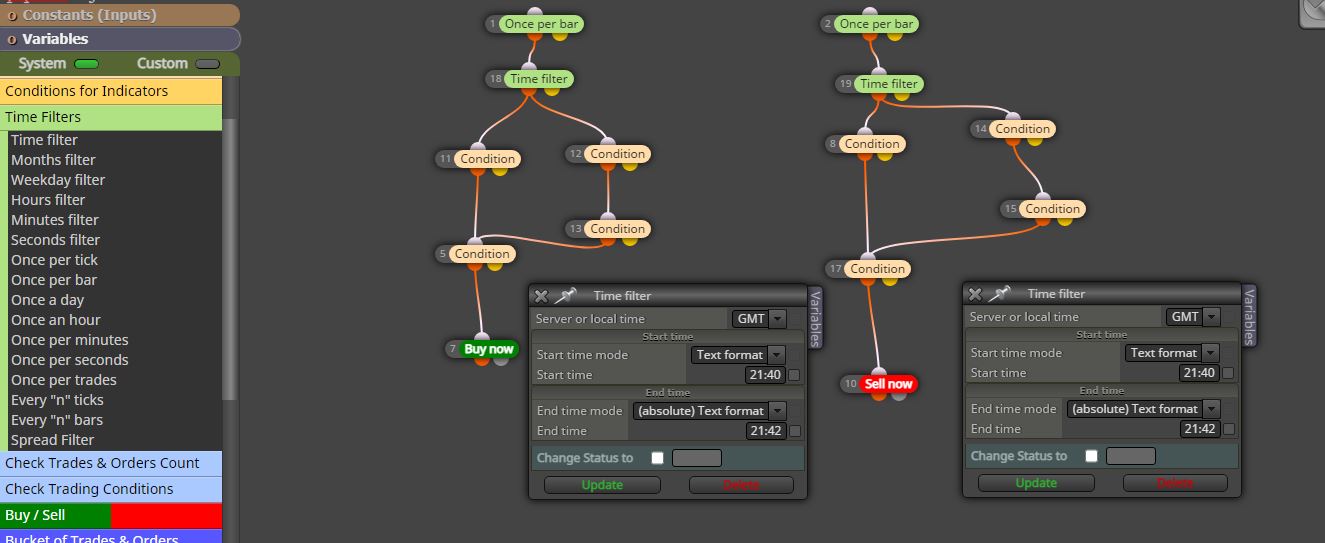Pin the right Time filter dialog
The image size is (1325, 543).
coord(999,293)
